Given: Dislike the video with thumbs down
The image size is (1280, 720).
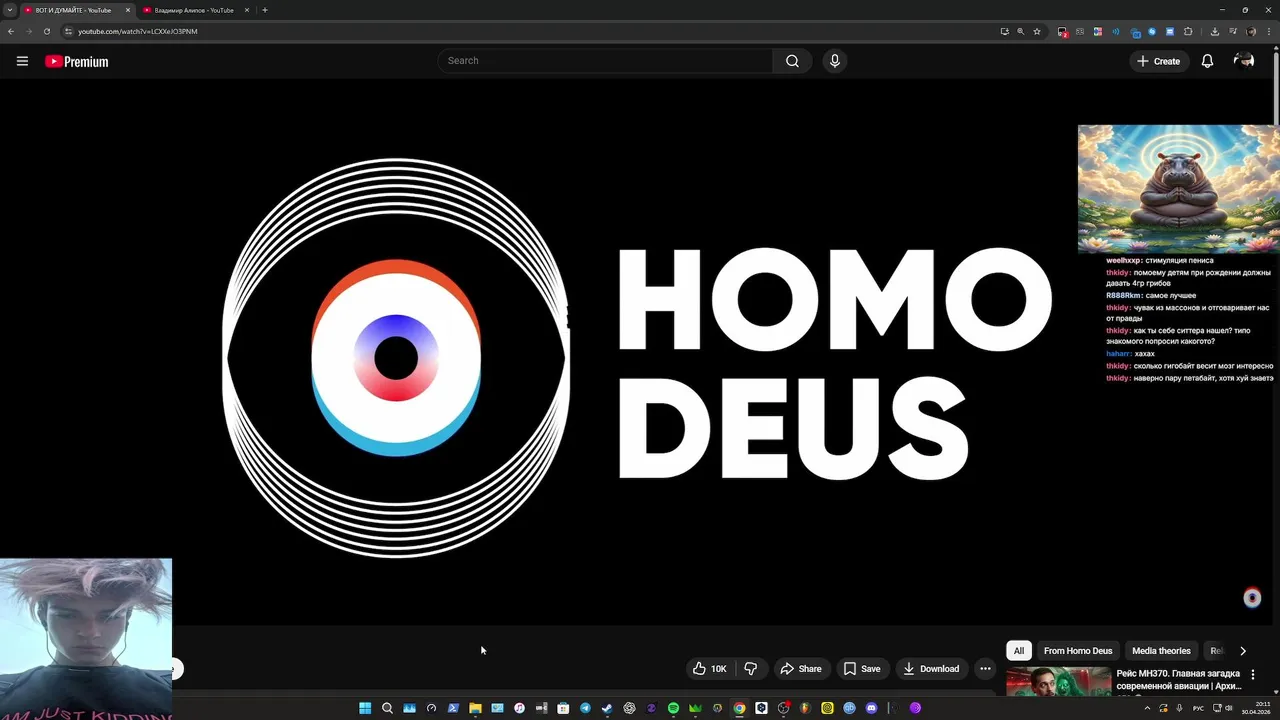Looking at the screenshot, I should click(x=751, y=669).
